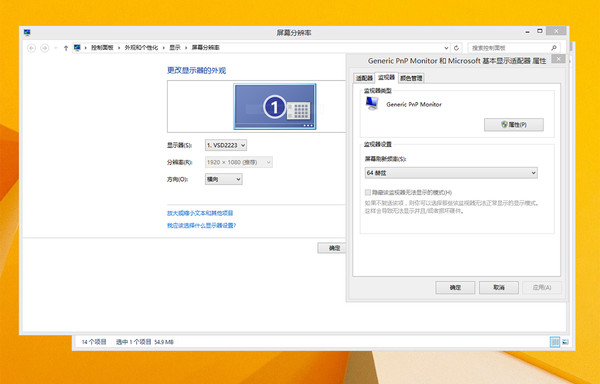Open the 64 Hz refresh rate dropdown
Viewport: 600px width, 384px height.
[x=451, y=173]
